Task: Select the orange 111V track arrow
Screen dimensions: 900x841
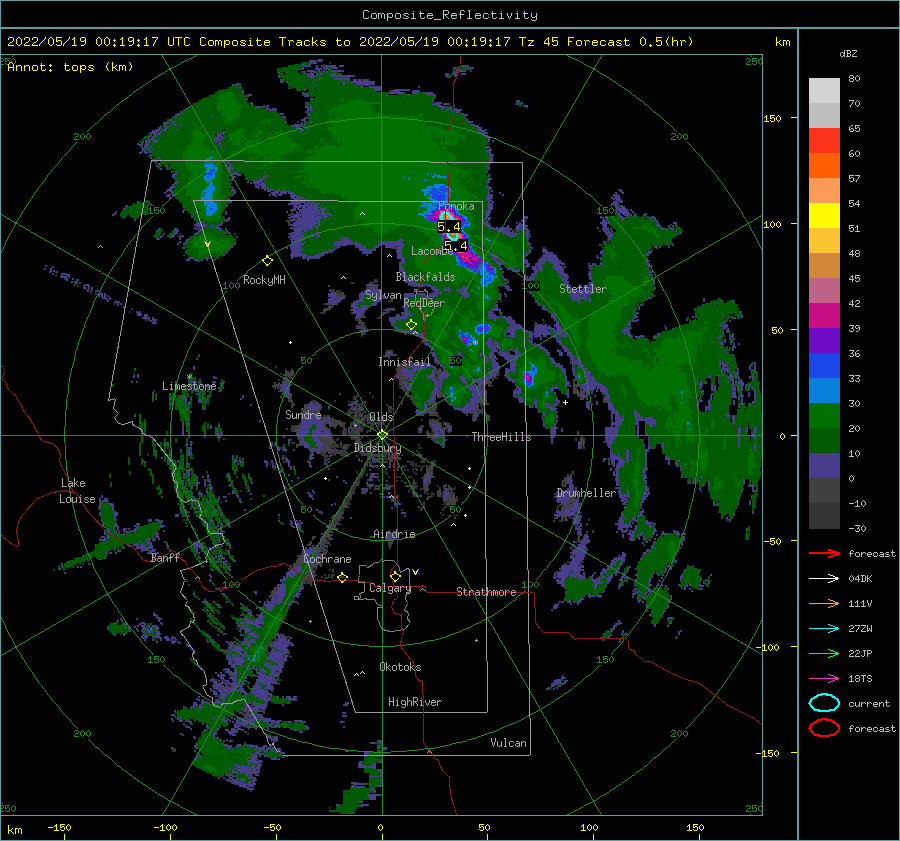Action: point(824,603)
